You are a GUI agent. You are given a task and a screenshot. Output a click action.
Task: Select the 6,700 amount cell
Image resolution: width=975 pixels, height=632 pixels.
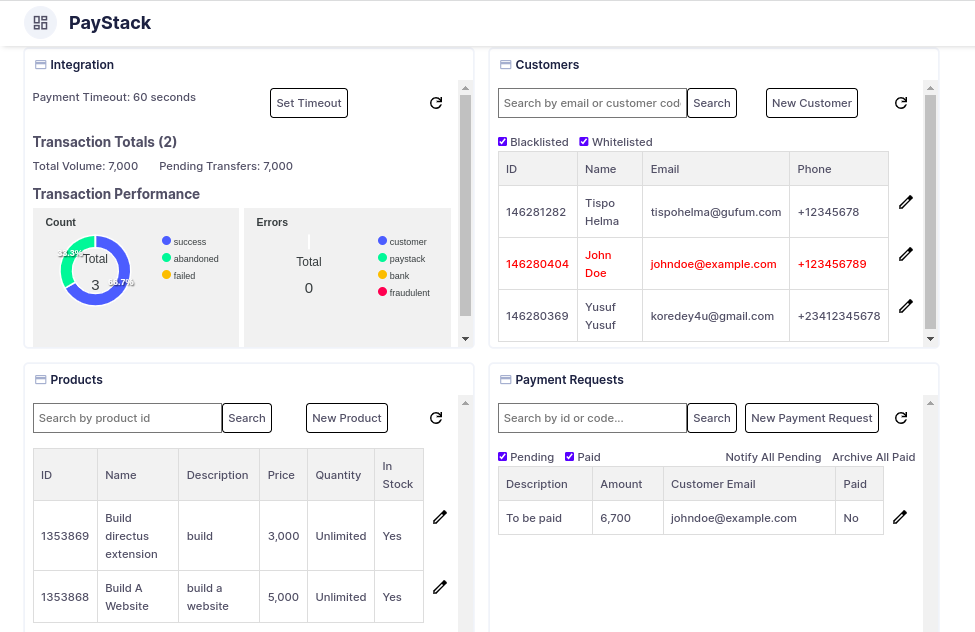tap(627, 518)
